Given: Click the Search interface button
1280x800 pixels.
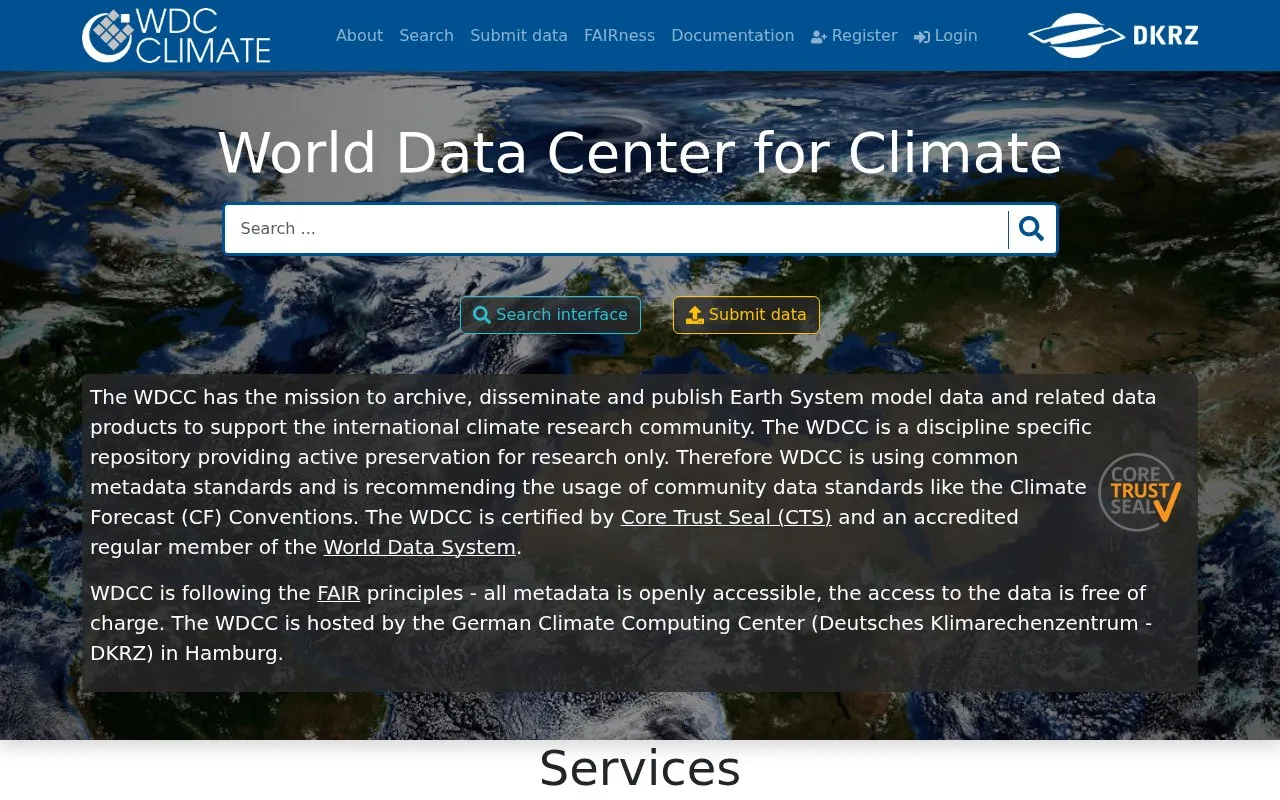Looking at the screenshot, I should tap(550, 315).
